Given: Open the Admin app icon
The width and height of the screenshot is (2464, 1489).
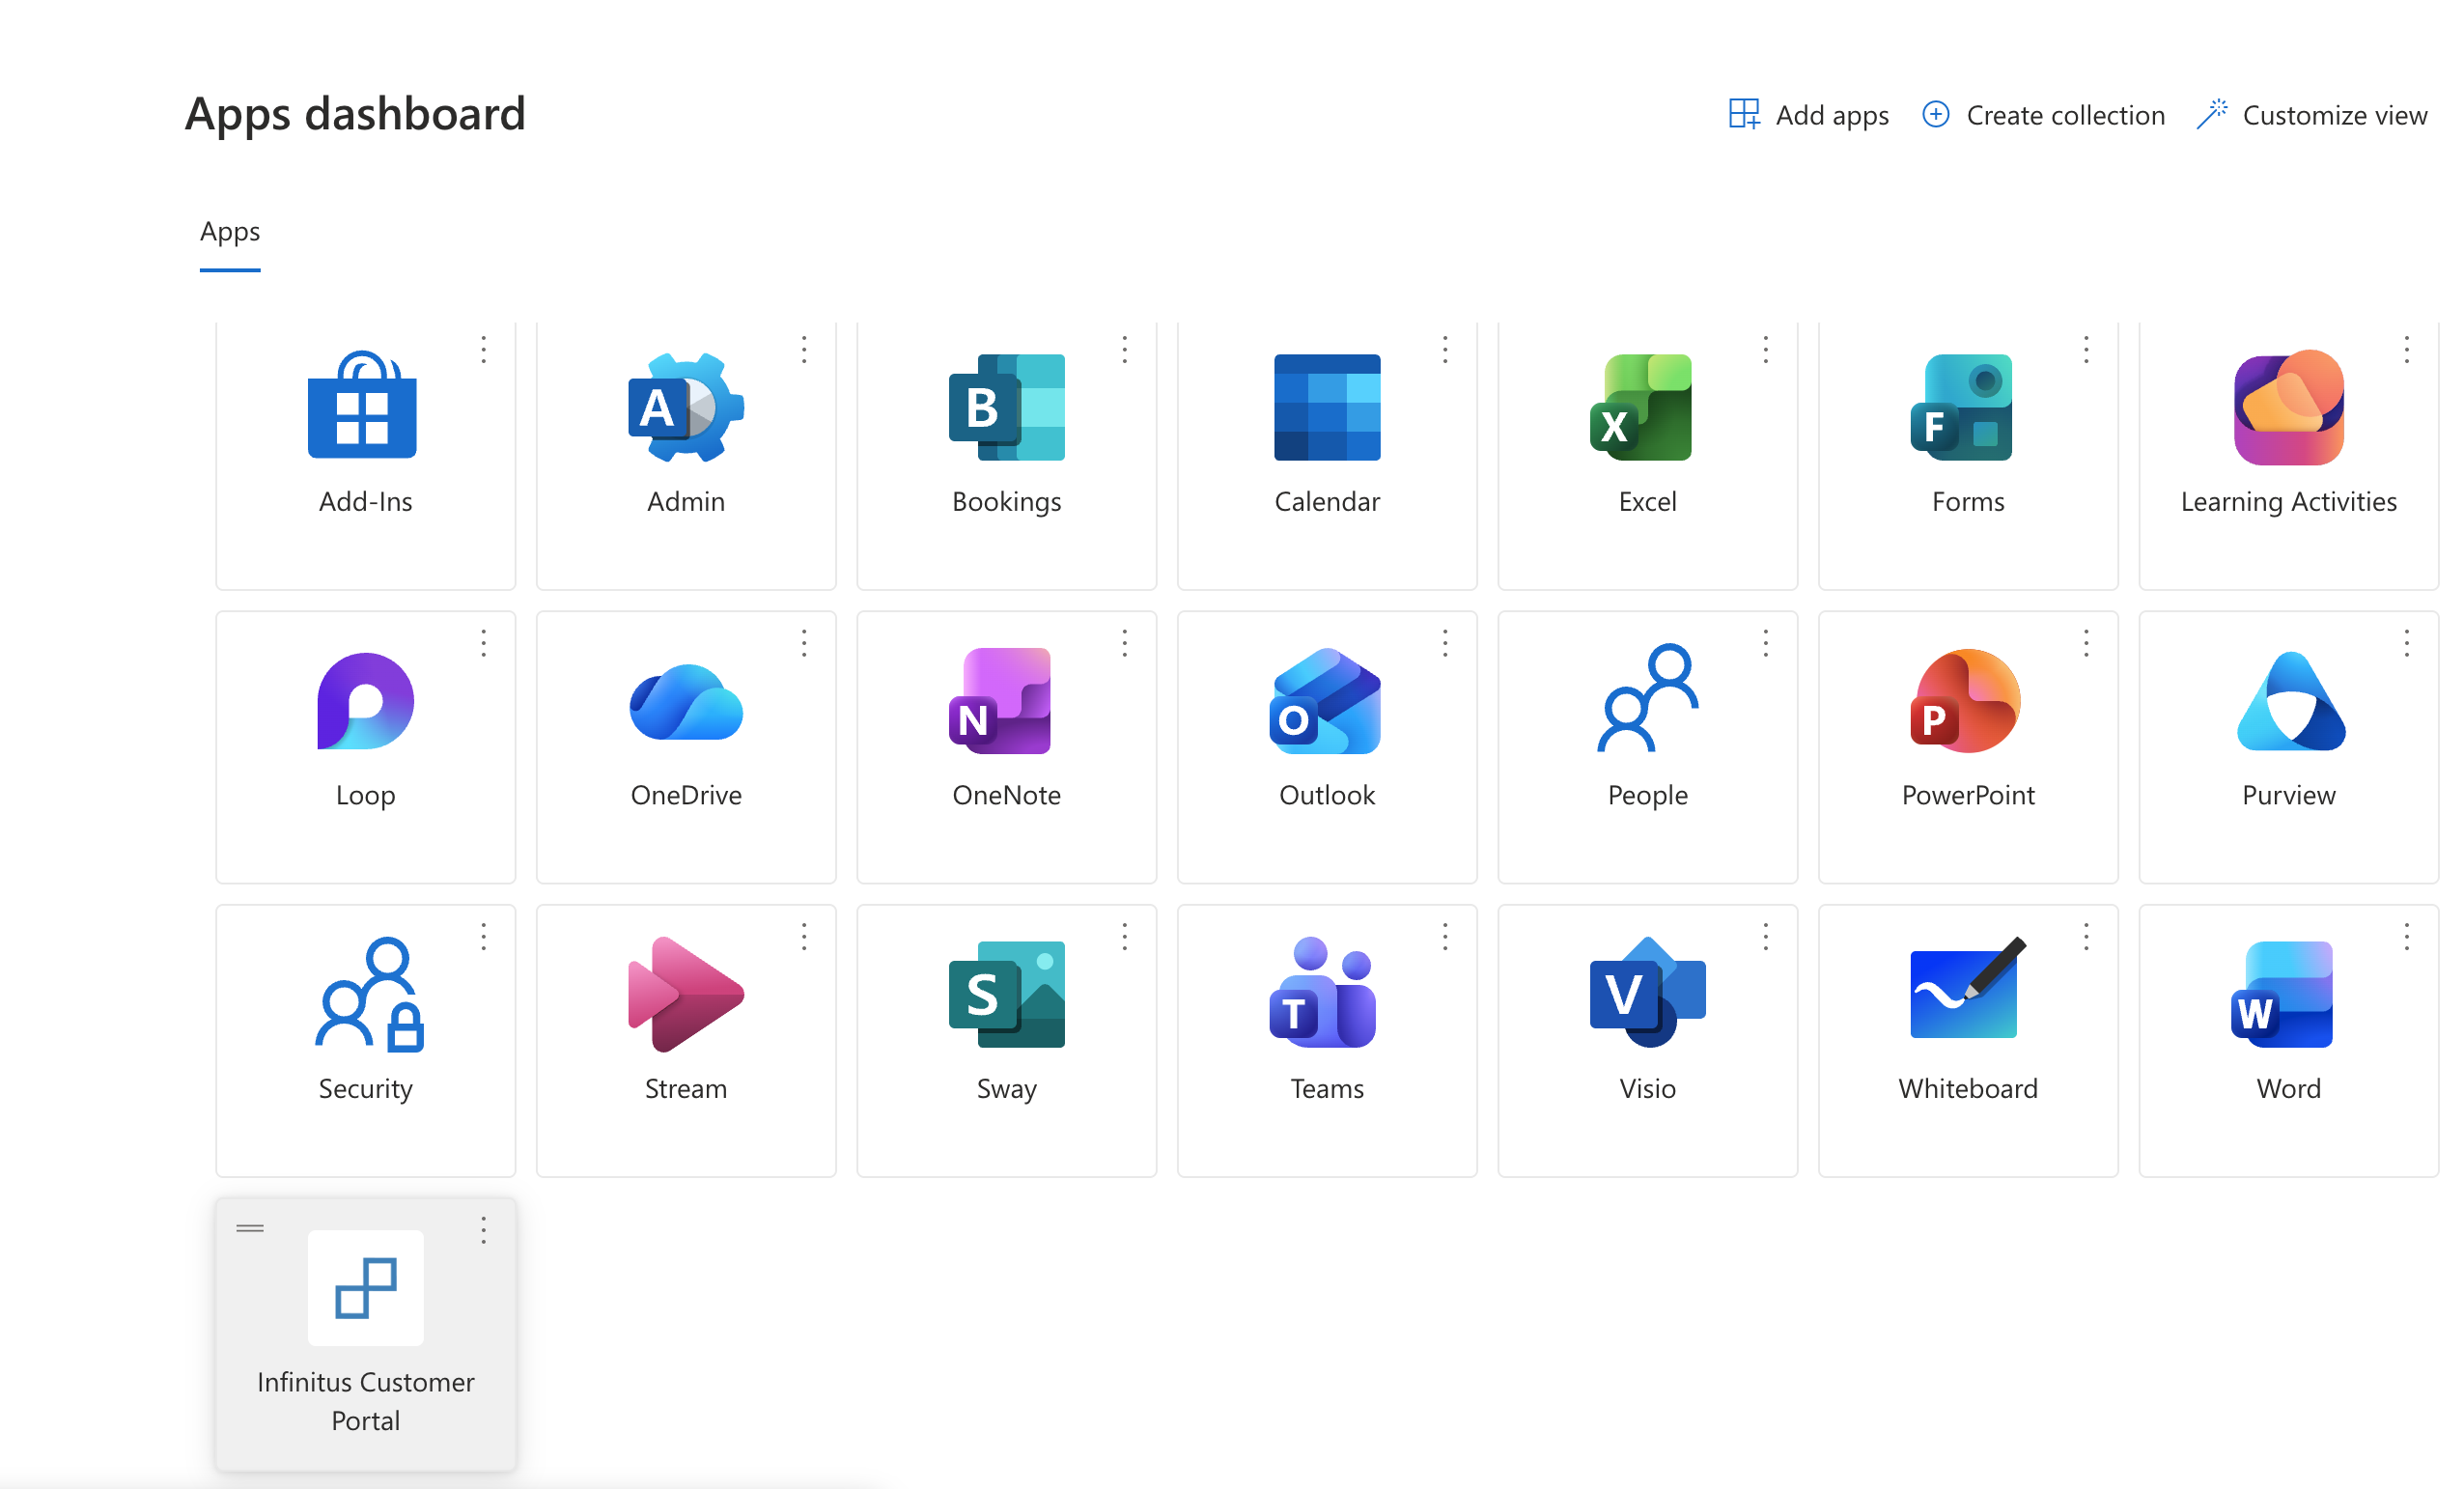Looking at the screenshot, I should pos(686,406).
